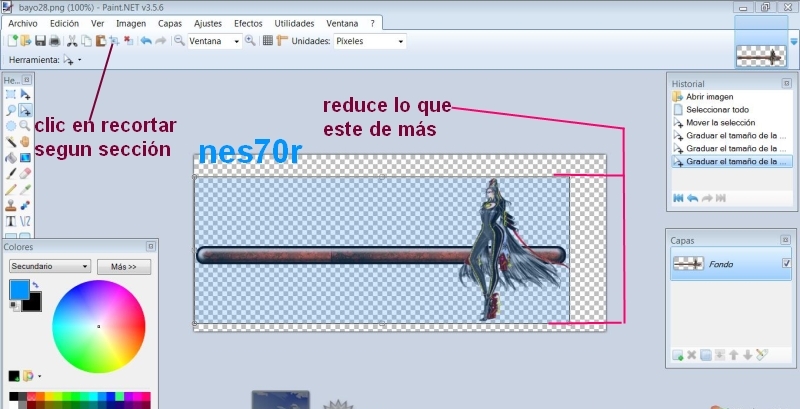The height and width of the screenshot is (409, 800).
Task: Click the Deselect icon with red X
Action: pyautogui.click(x=129, y=41)
